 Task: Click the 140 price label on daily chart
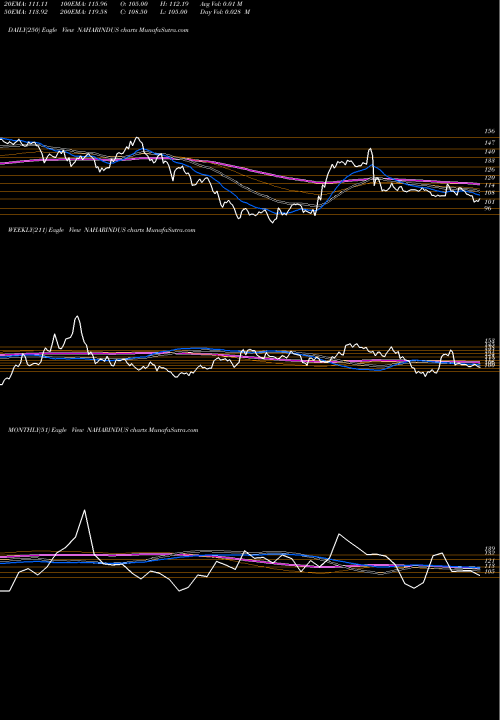tap(490, 152)
